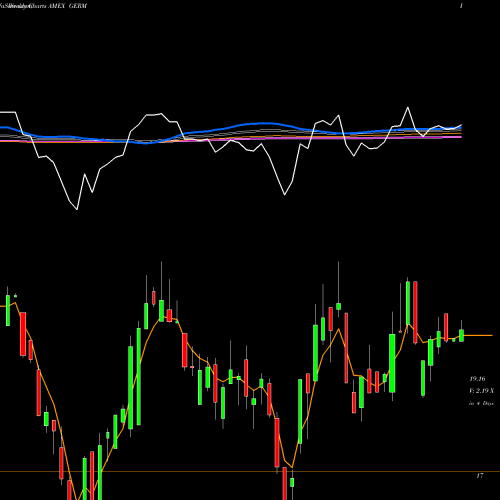Click the "GERM" ticker label
The width and height of the screenshot is (500, 500).
[x=77, y=6]
